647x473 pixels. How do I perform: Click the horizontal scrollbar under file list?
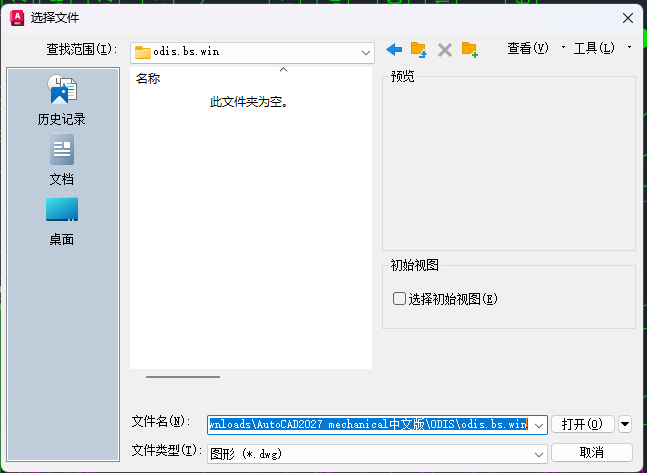pyautogui.click(x=182, y=377)
